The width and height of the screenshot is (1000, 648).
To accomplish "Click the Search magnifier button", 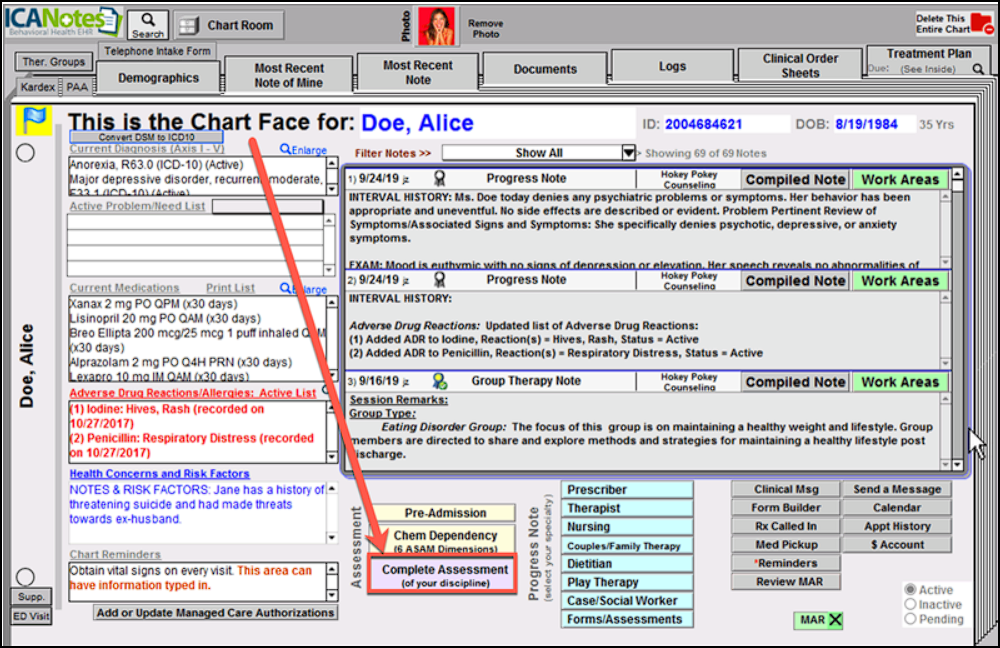I will coord(148,25).
